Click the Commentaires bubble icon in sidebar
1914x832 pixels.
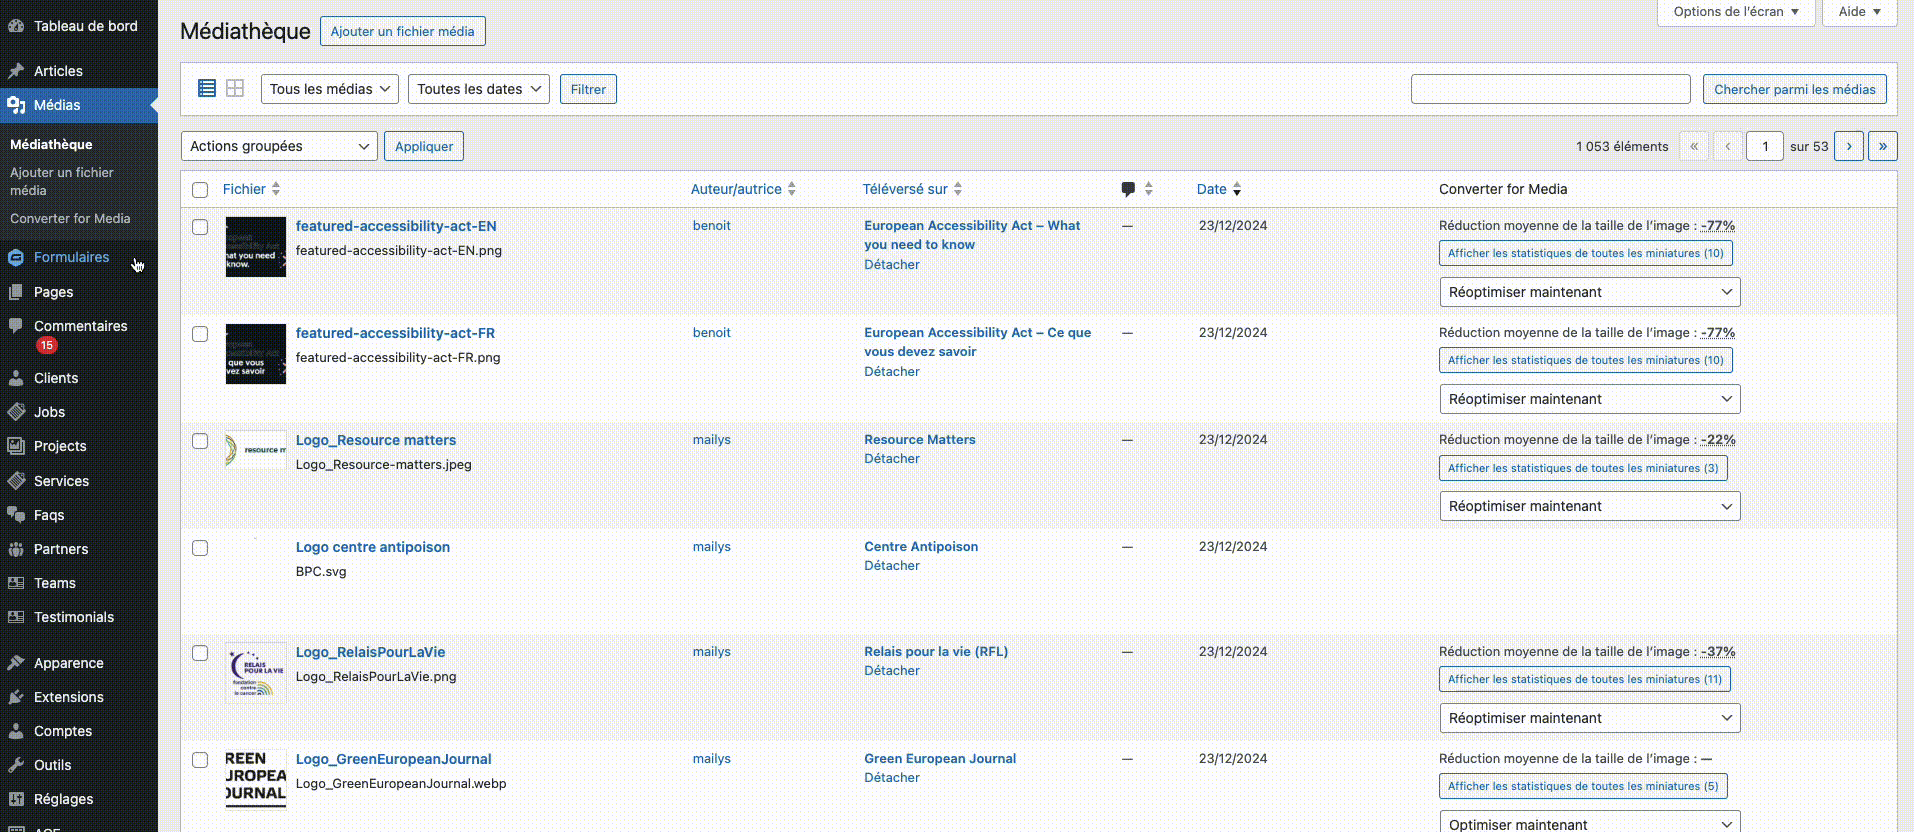pos(16,326)
